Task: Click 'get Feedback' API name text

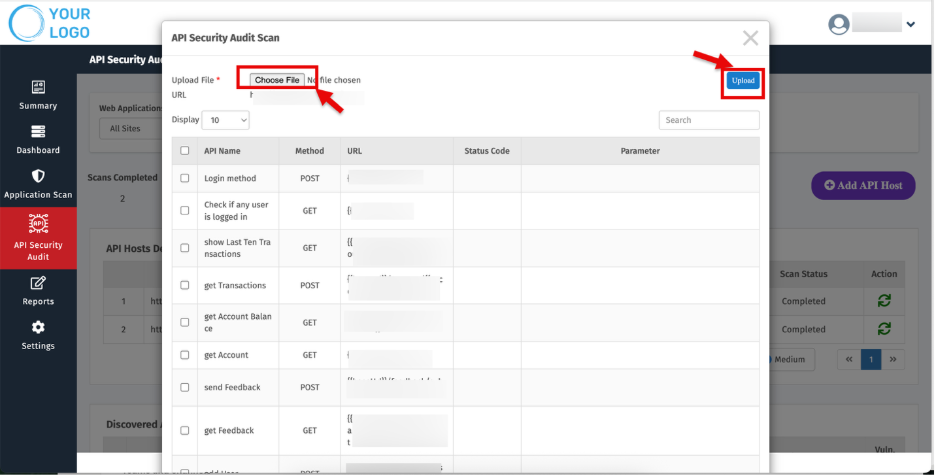Action: pyautogui.click(x=229, y=430)
